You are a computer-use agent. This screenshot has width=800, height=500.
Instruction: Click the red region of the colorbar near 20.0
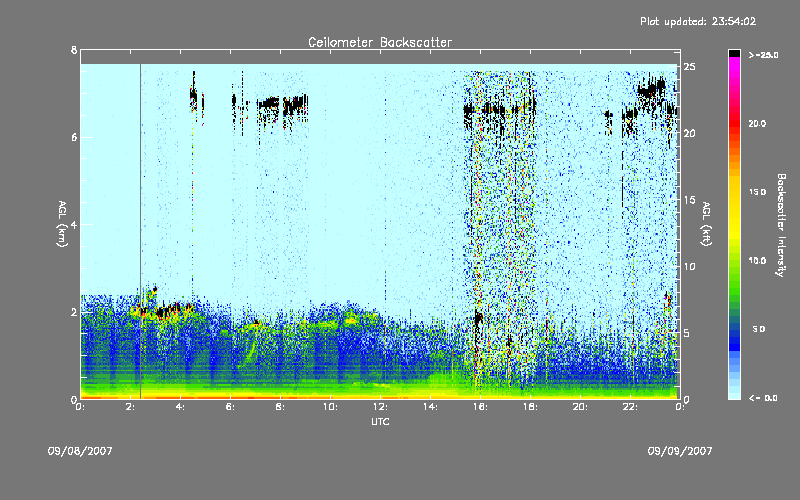click(734, 124)
